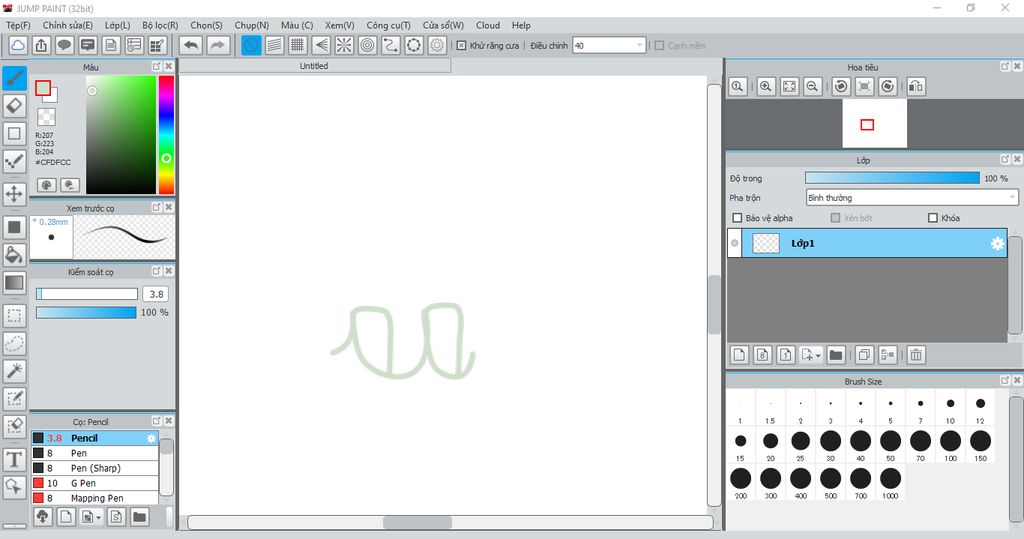
Task: Open the Pha trộn blend mode dropdown
Action: point(912,197)
